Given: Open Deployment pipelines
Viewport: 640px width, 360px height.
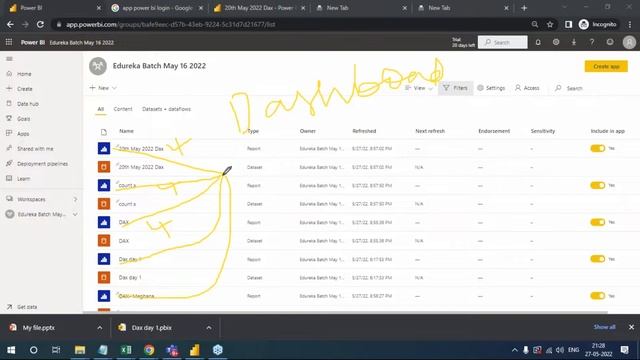Looking at the screenshot, I should coord(42,164).
